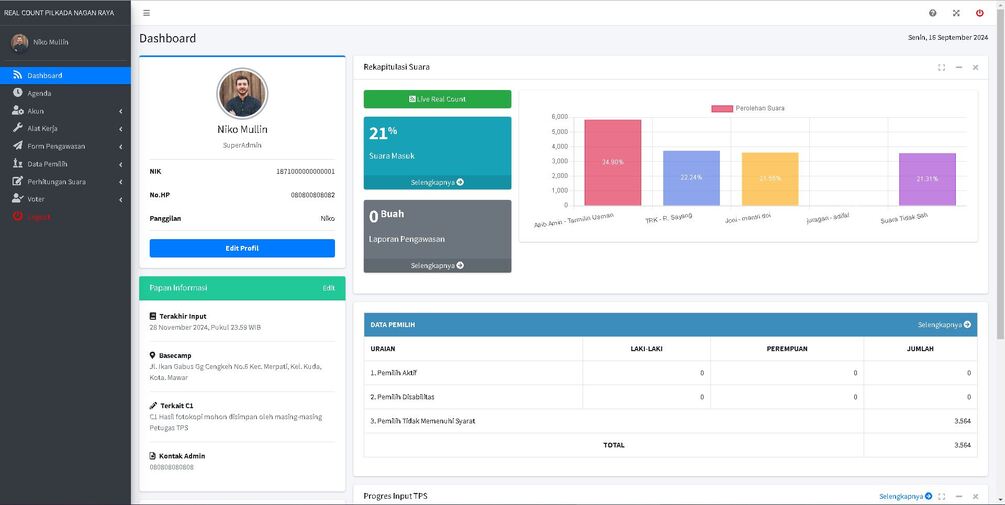Maximize the Rekapitulasi Suara card
The height and width of the screenshot is (505, 1005).
click(x=942, y=67)
